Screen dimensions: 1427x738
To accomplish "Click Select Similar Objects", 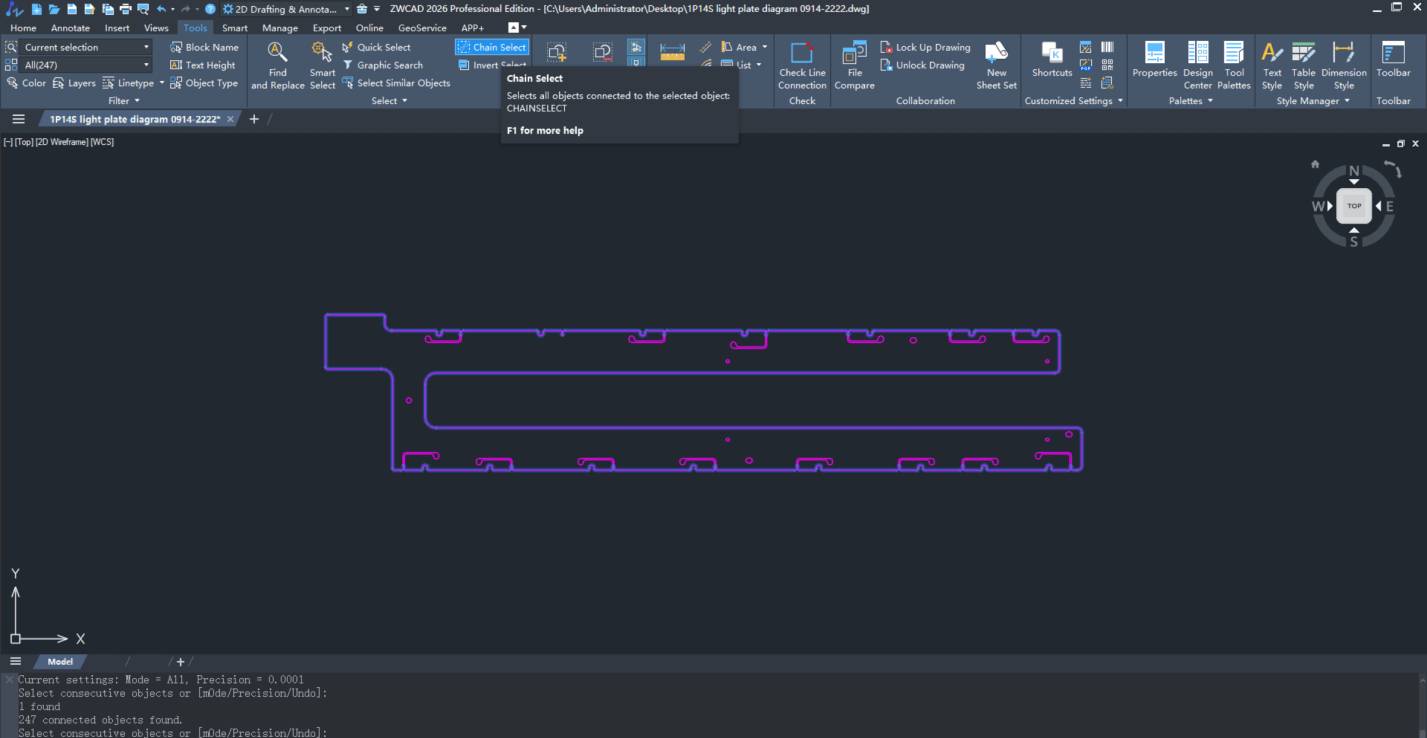I will pos(396,83).
